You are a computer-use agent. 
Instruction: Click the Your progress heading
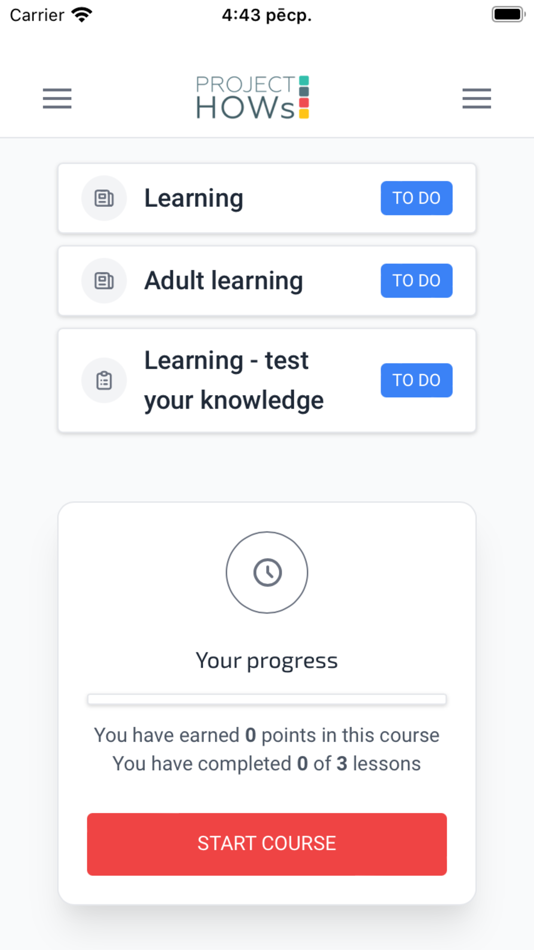click(267, 660)
